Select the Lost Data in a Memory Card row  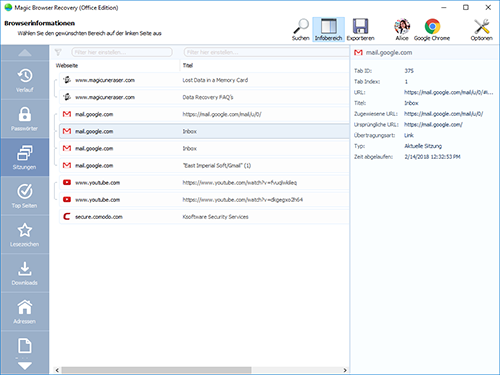click(204, 80)
